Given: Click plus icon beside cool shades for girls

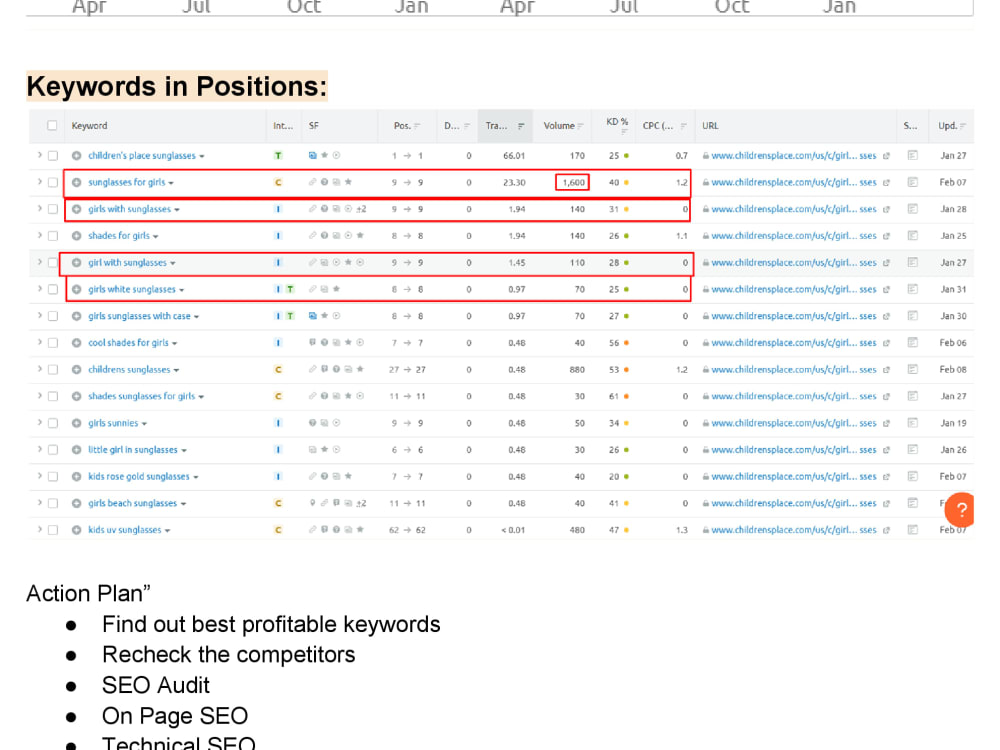Looking at the screenshot, I should click(77, 343).
